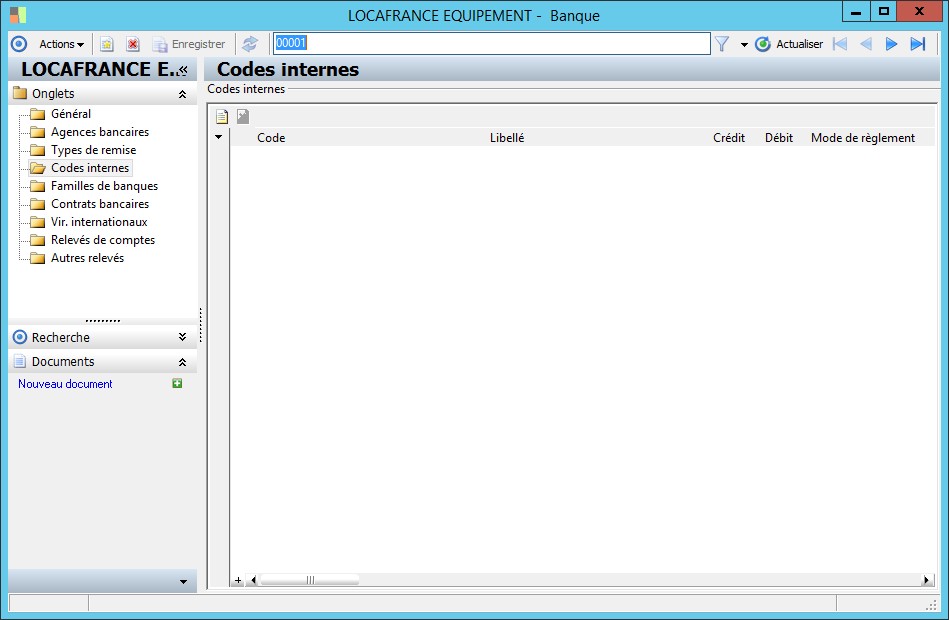
Task: Minimize the Banque window
Action: (856, 12)
